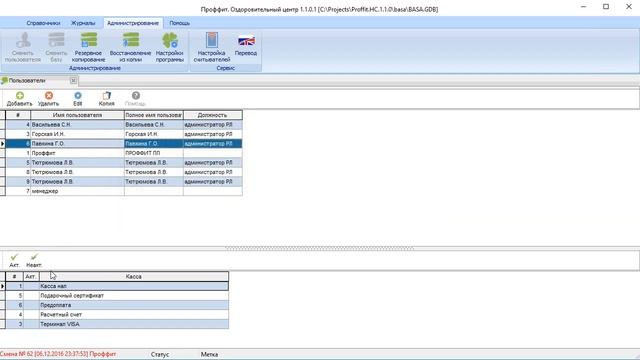
Task: Click the Акт. column header in cash table
Action: [31, 276]
